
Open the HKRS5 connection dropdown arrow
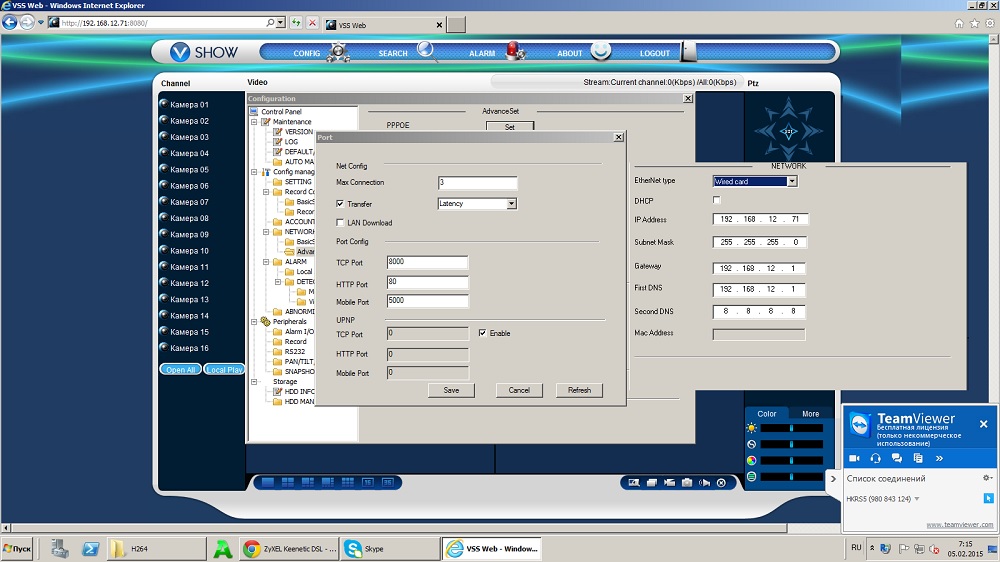[917, 499]
